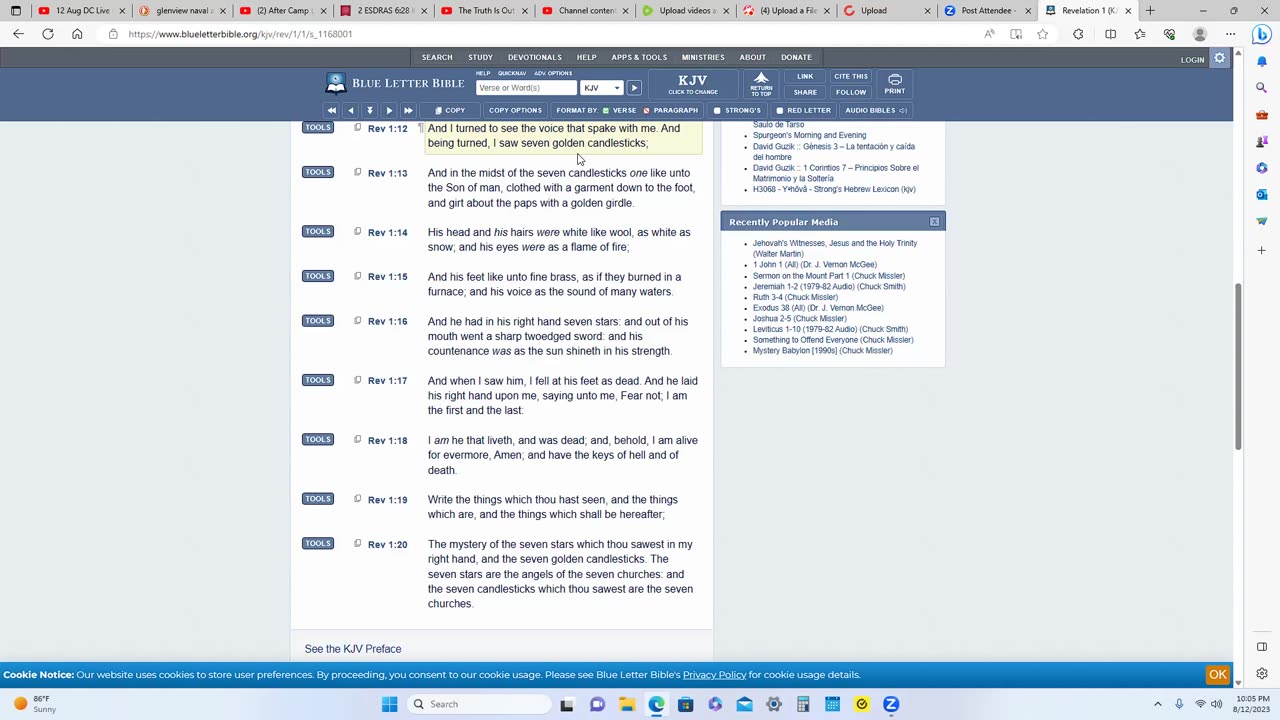
Task: Open the settings gear beside LOGIN
Action: [1220, 59]
